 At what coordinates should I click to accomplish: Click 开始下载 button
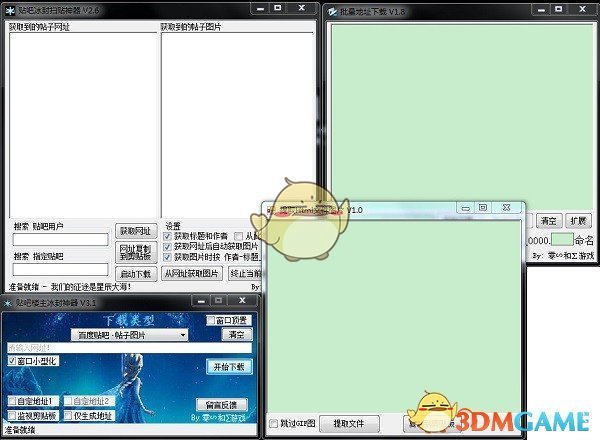(x=229, y=367)
